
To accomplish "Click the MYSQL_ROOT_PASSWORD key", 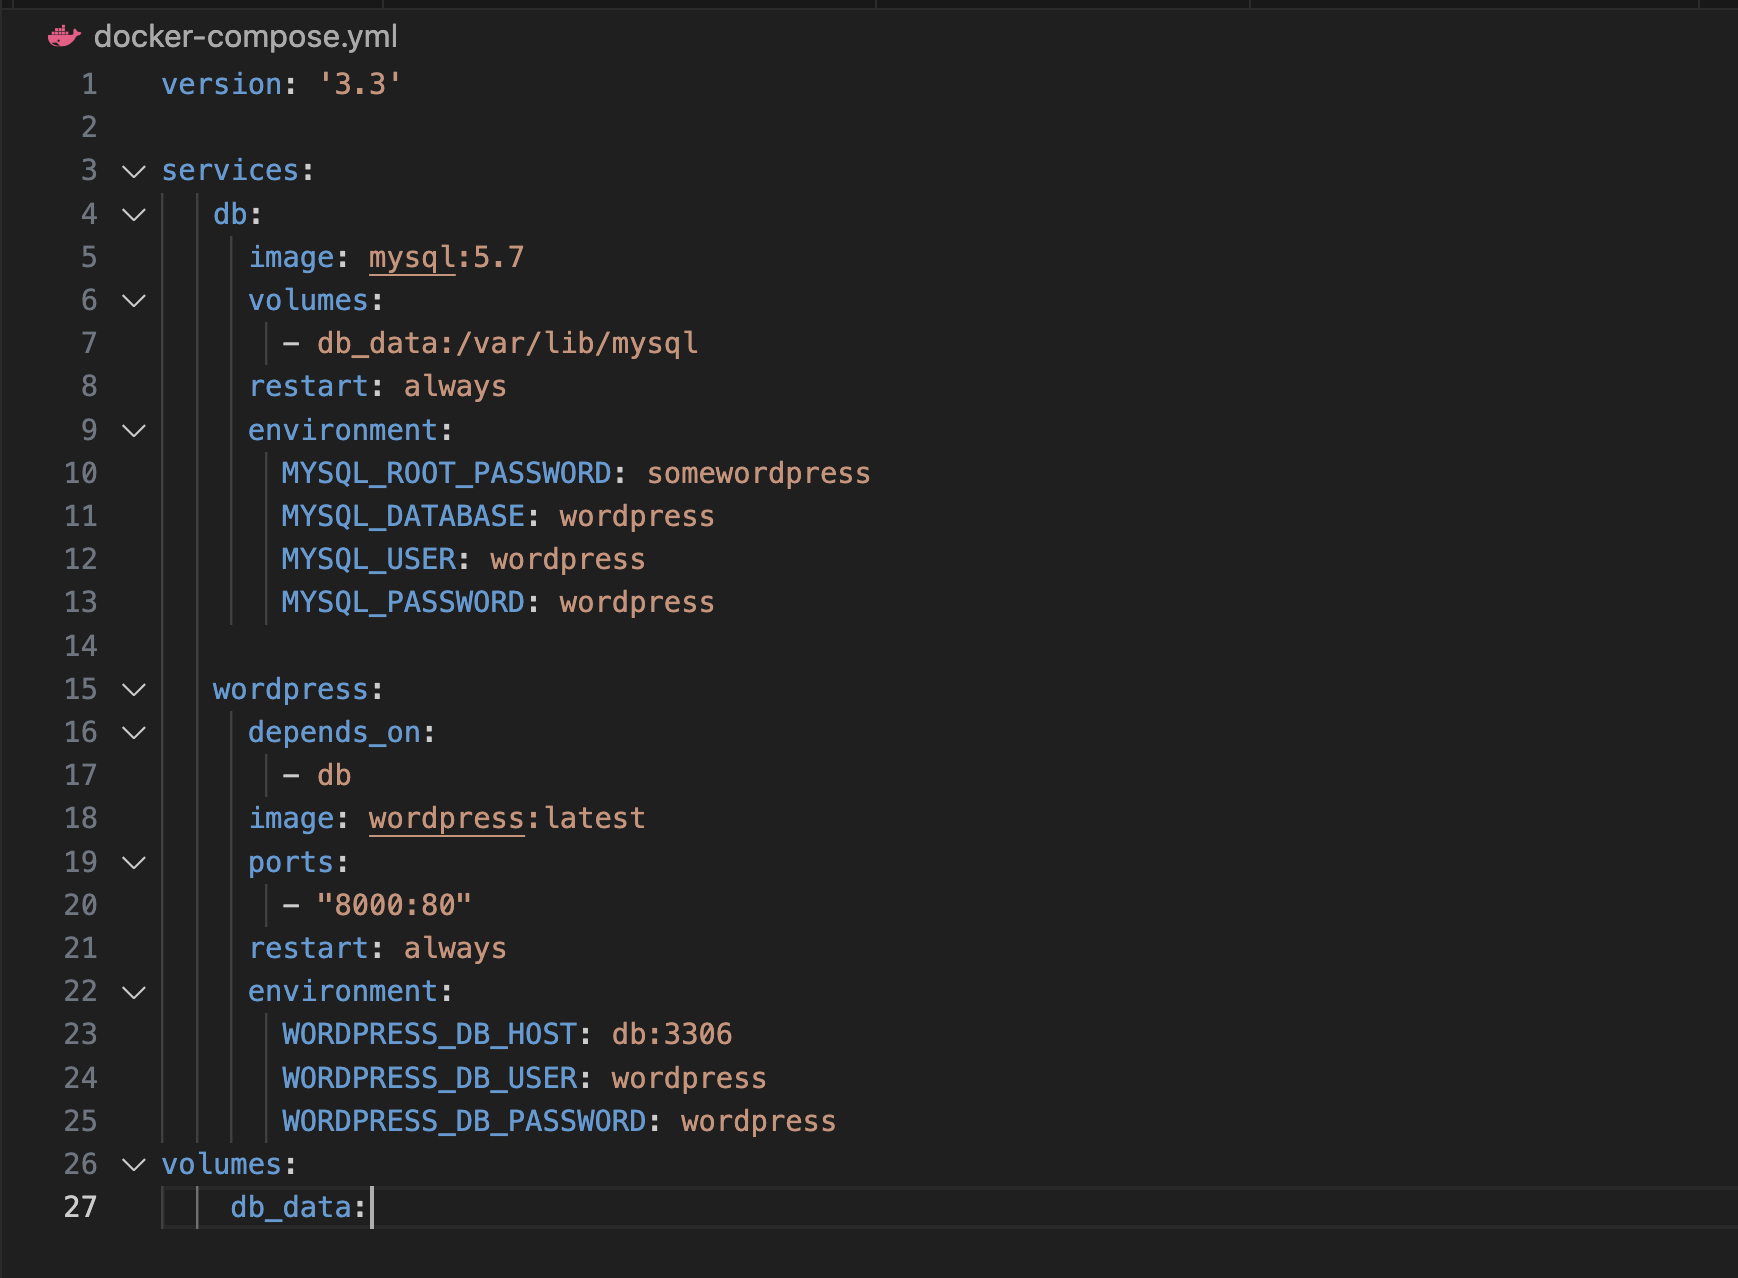I will click(x=446, y=473).
